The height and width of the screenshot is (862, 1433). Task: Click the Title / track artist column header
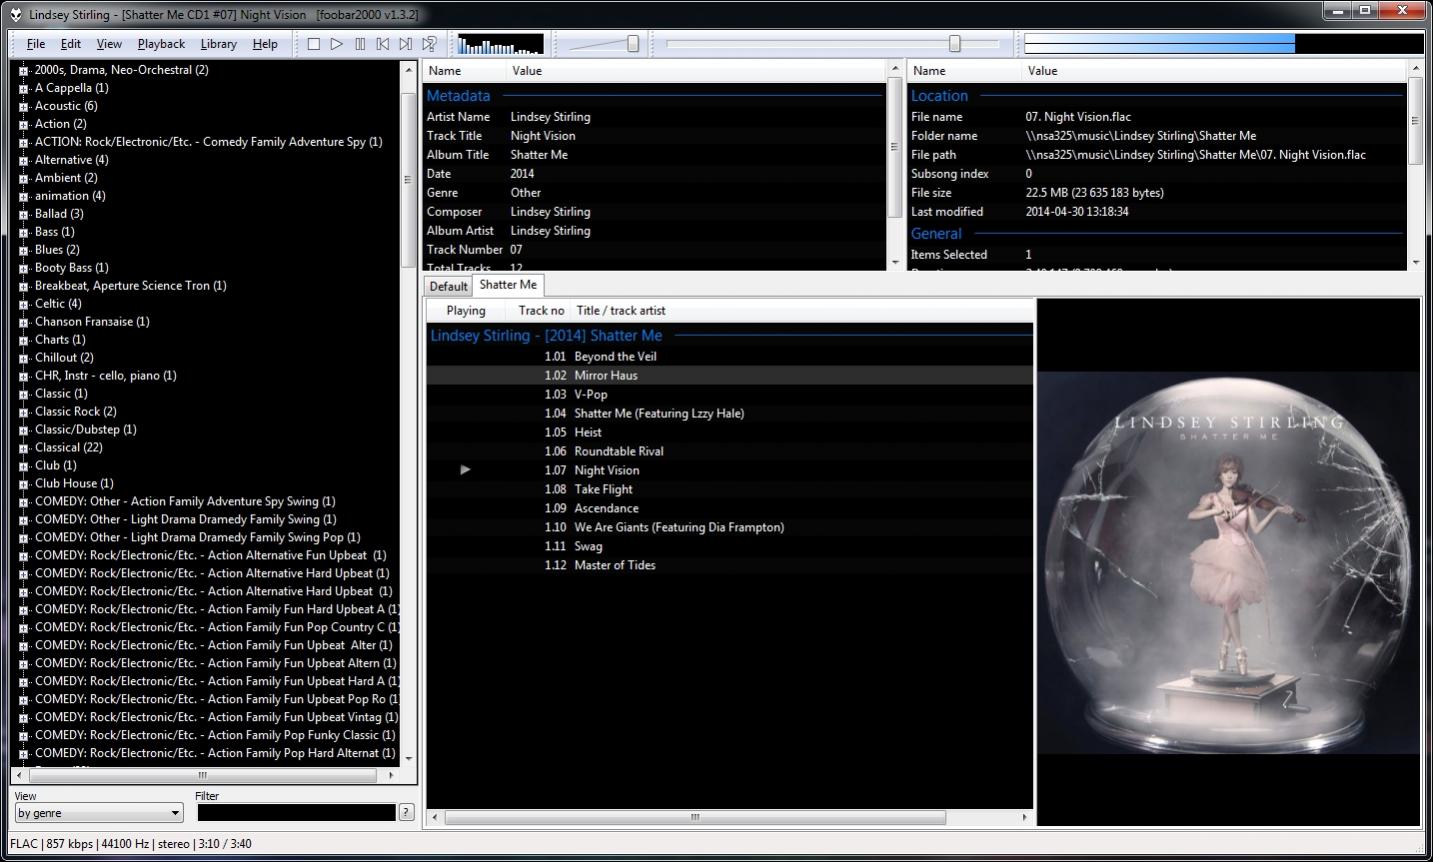pyautogui.click(x=621, y=311)
